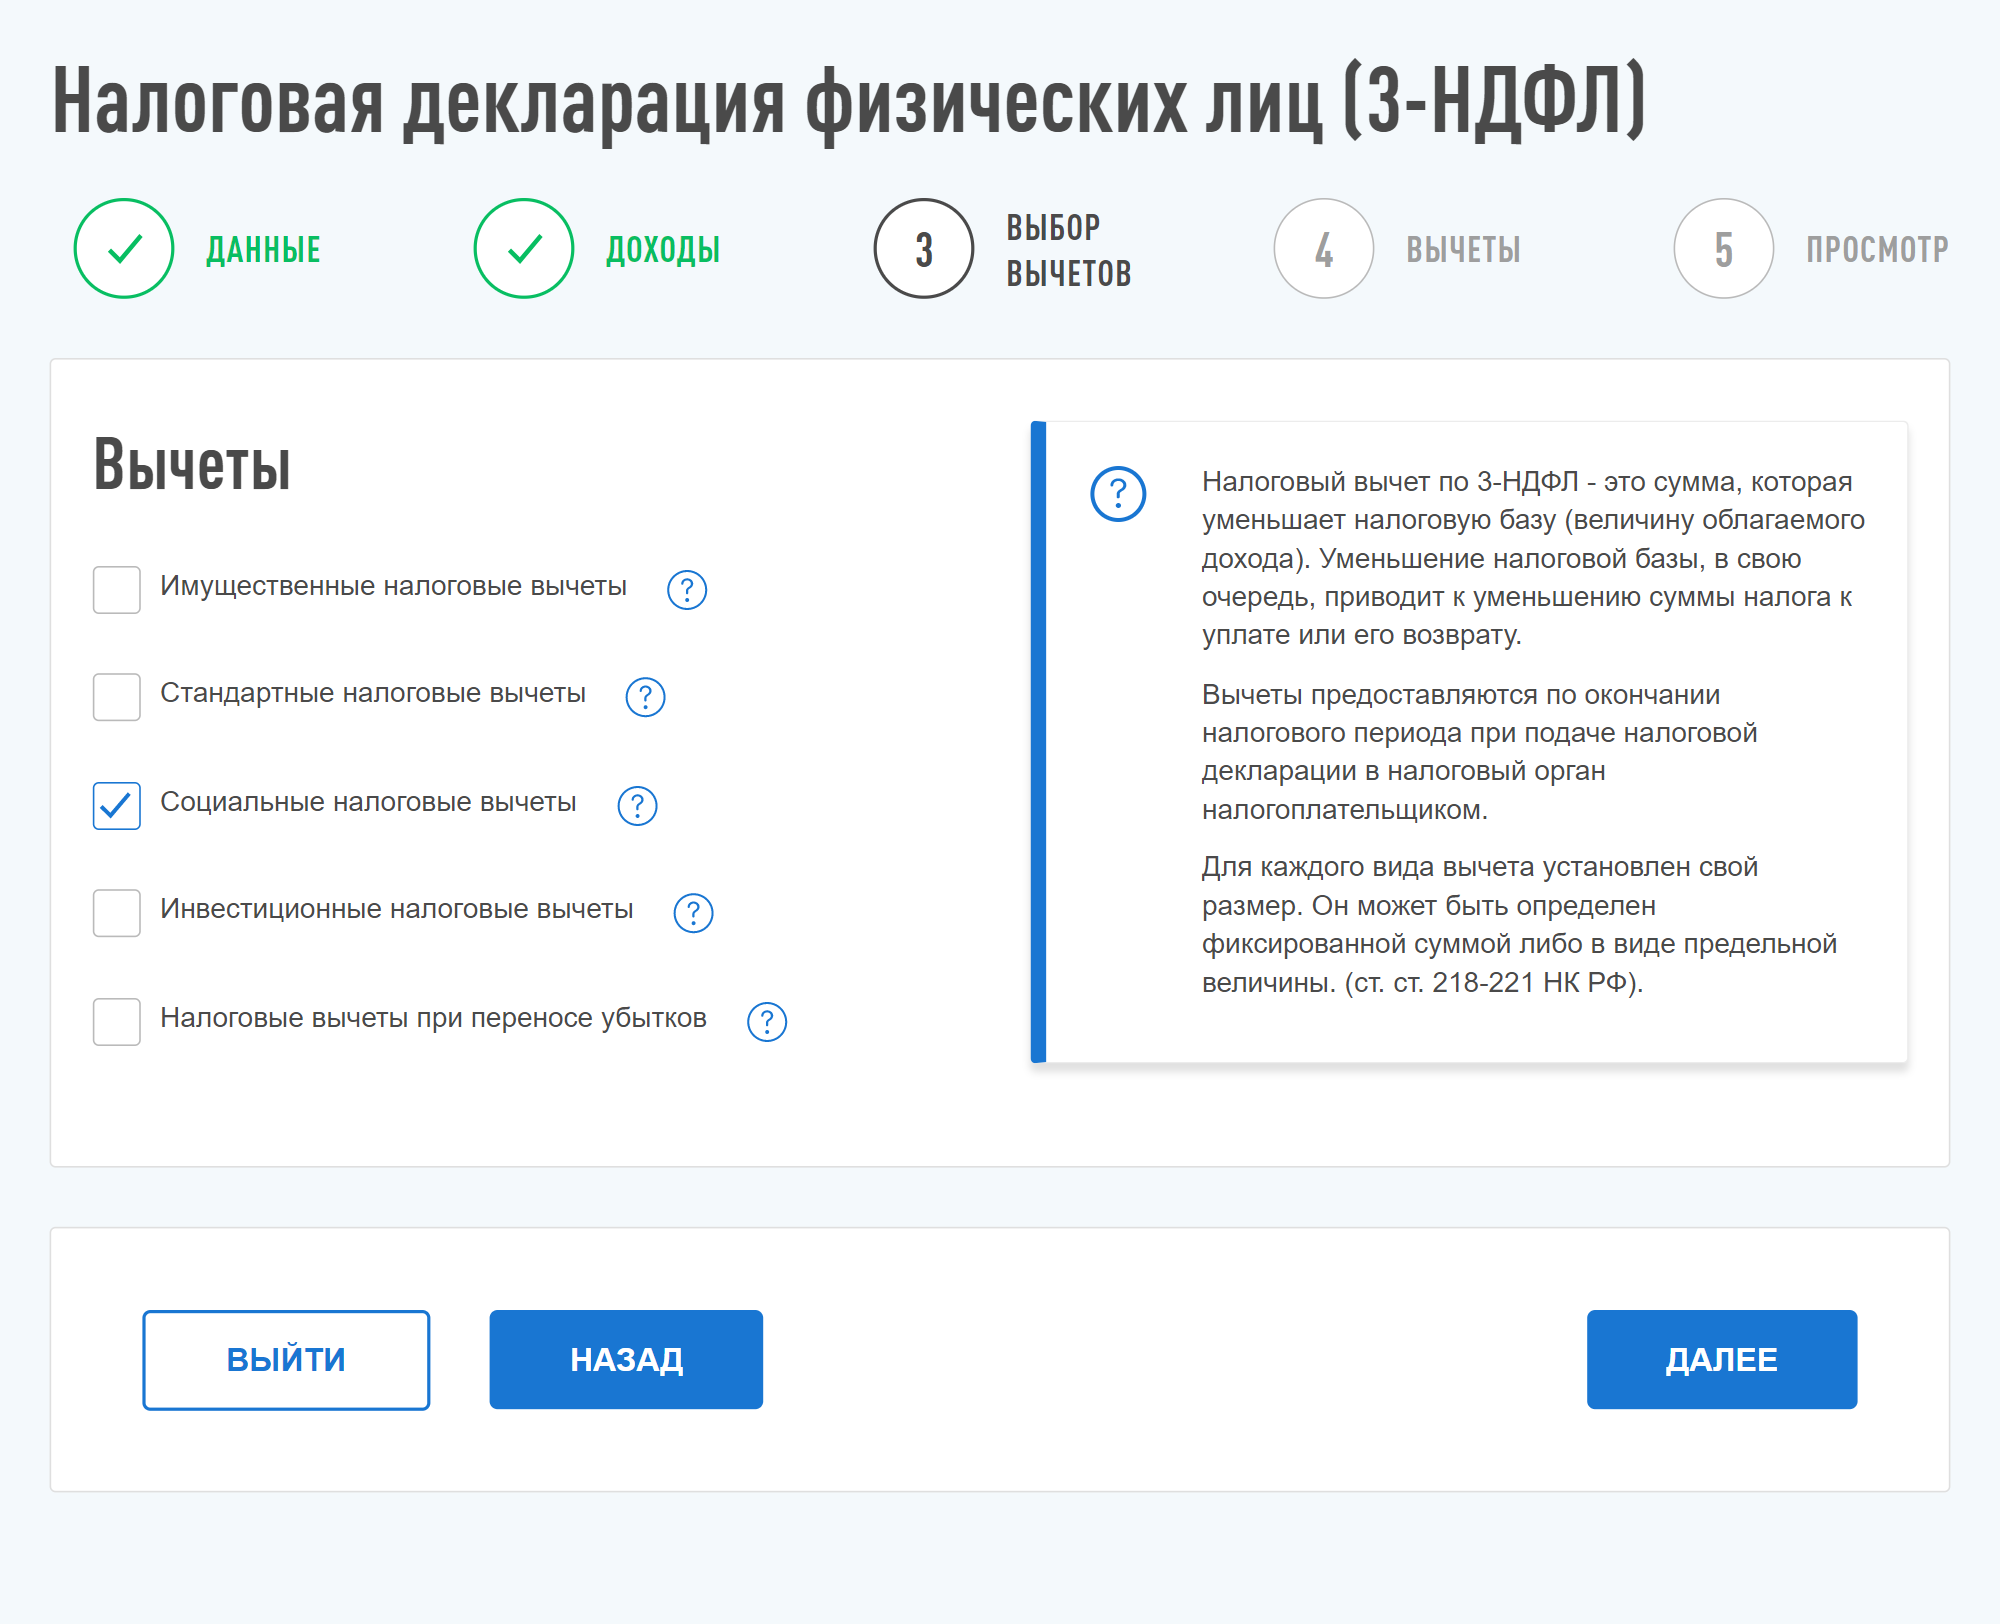Uncheck Социальные налоговые вычеты checkbox
The height and width of the screenshot is (1624, 2000).
click(x=117, y=806)
